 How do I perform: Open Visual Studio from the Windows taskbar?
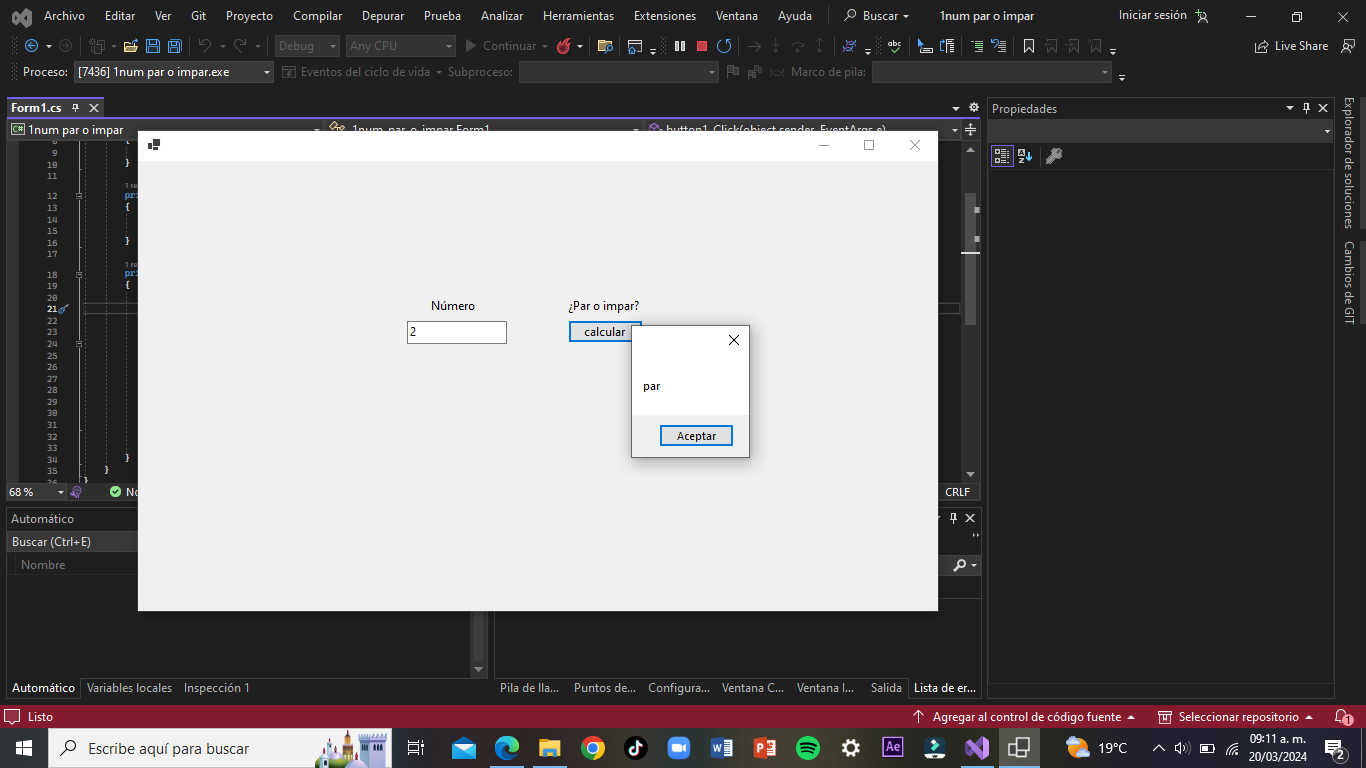[976, 748]
